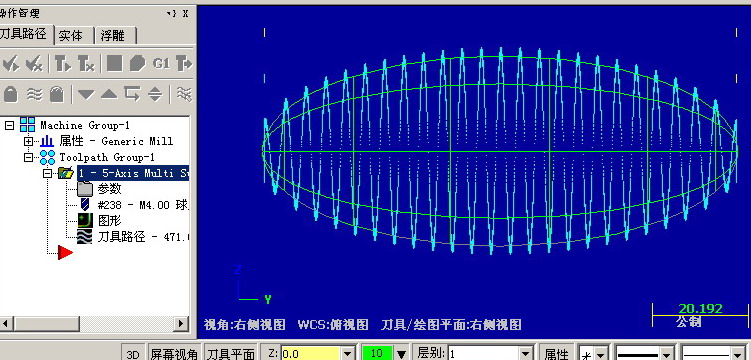Screen dimensions: 751x360
Task: Click the 5-Axis operation folder icon
Action: (66, 173)
